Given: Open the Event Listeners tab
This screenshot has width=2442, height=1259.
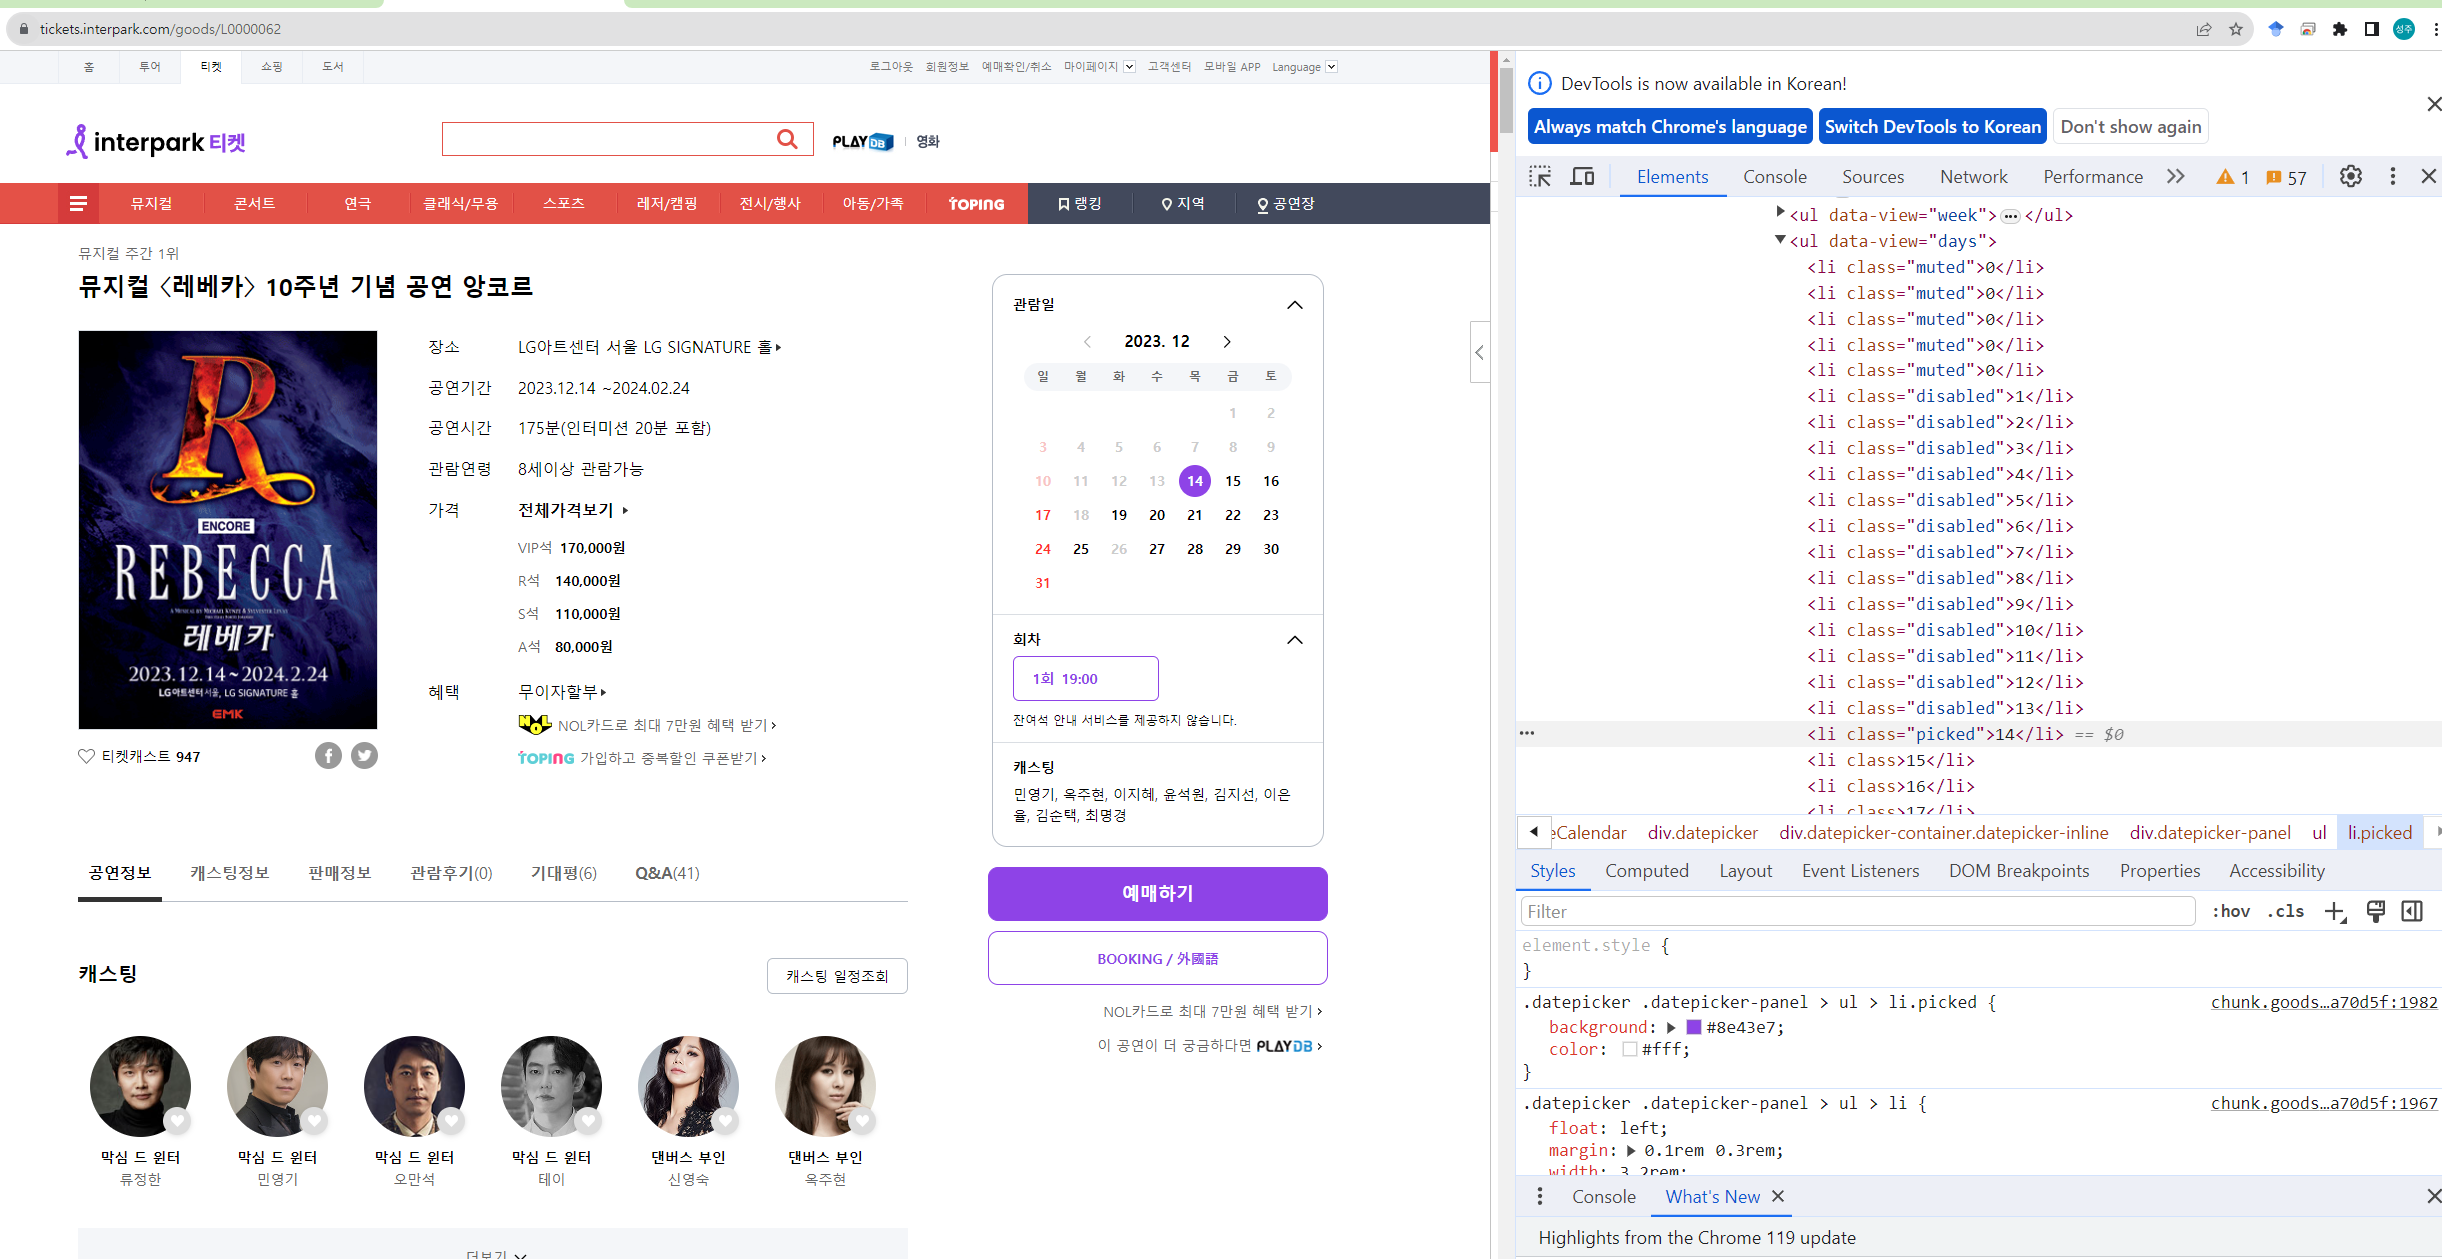Looking at the screenshot, I should (x=1860, y=871).
